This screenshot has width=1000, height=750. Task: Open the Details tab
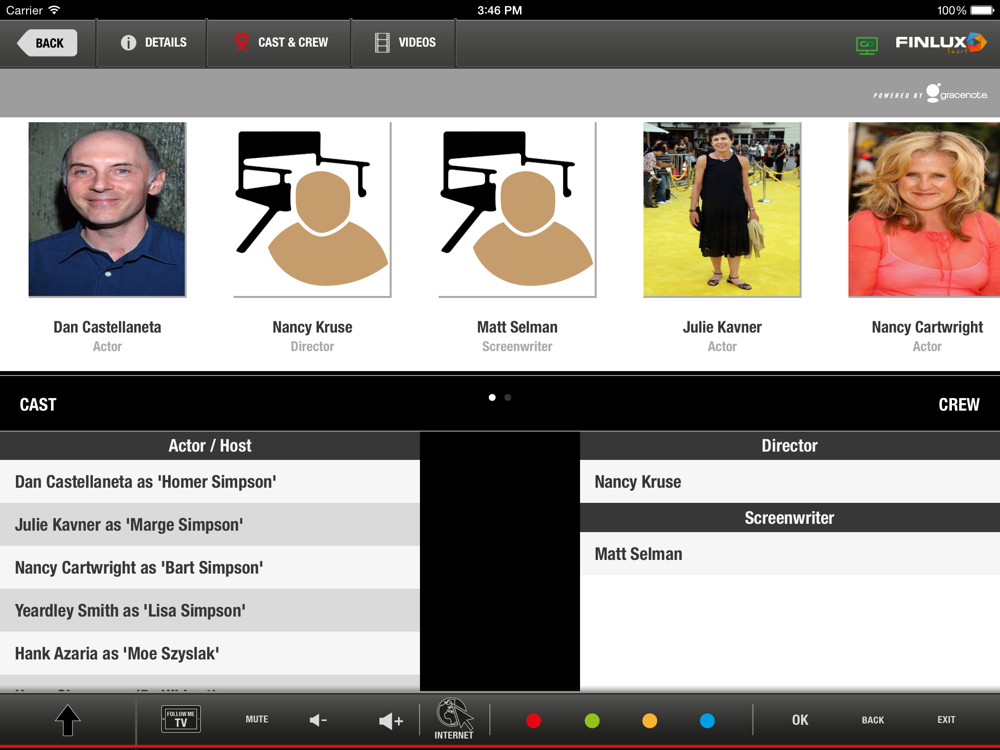(x=153, y=43)
